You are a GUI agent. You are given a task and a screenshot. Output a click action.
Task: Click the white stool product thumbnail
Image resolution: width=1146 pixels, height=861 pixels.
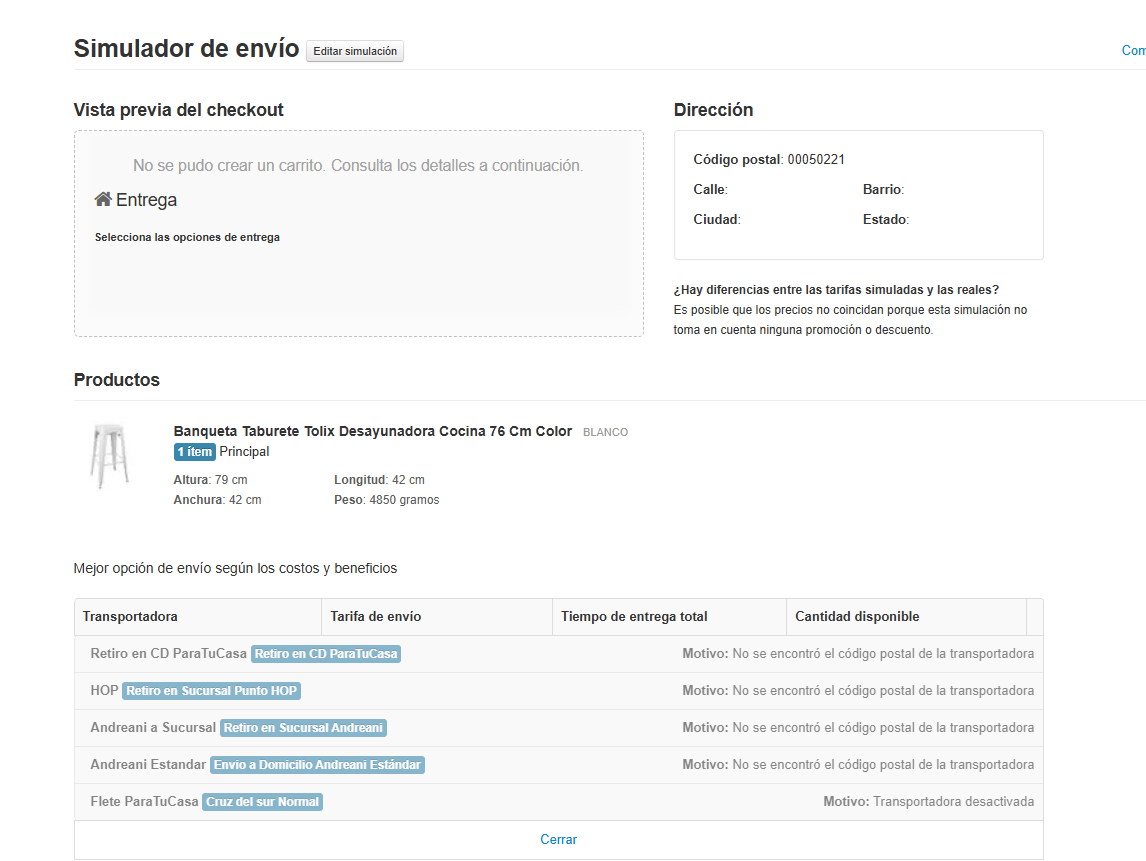click(x=109, y=457)
